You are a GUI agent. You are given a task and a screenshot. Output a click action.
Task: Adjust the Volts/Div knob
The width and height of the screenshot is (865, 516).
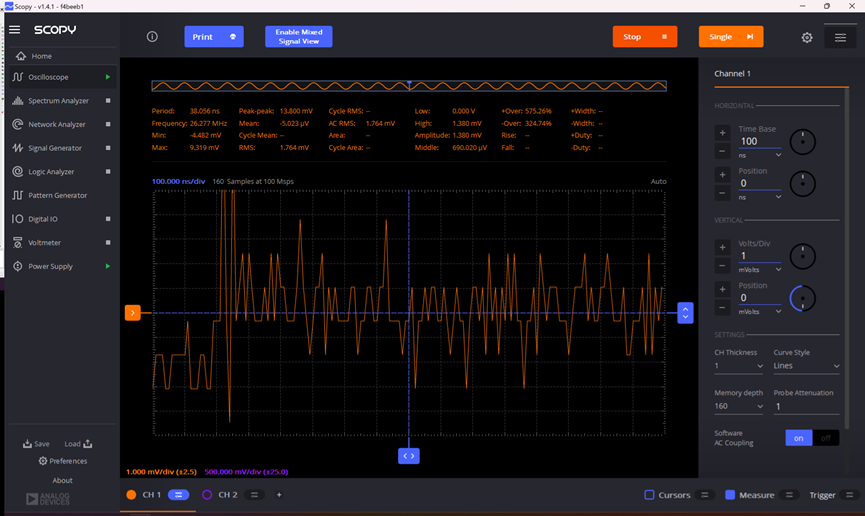click(x=803, y=257)
